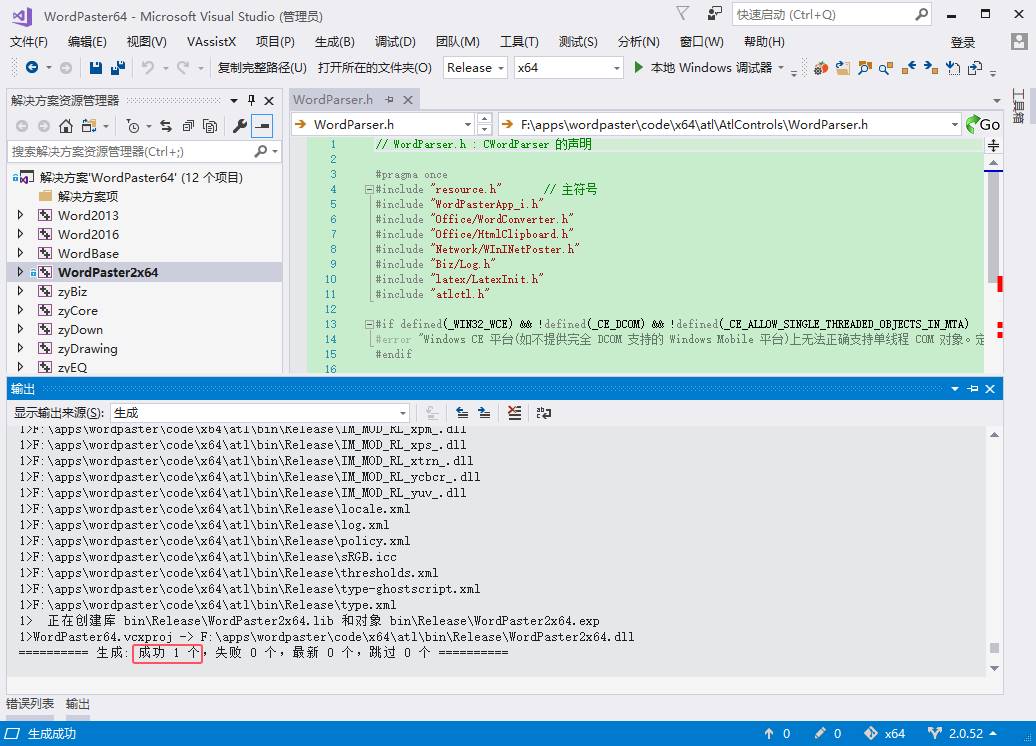Start debugging with the green play icon
This screenshot has width=1036, height=746.
tap(639, 68)
